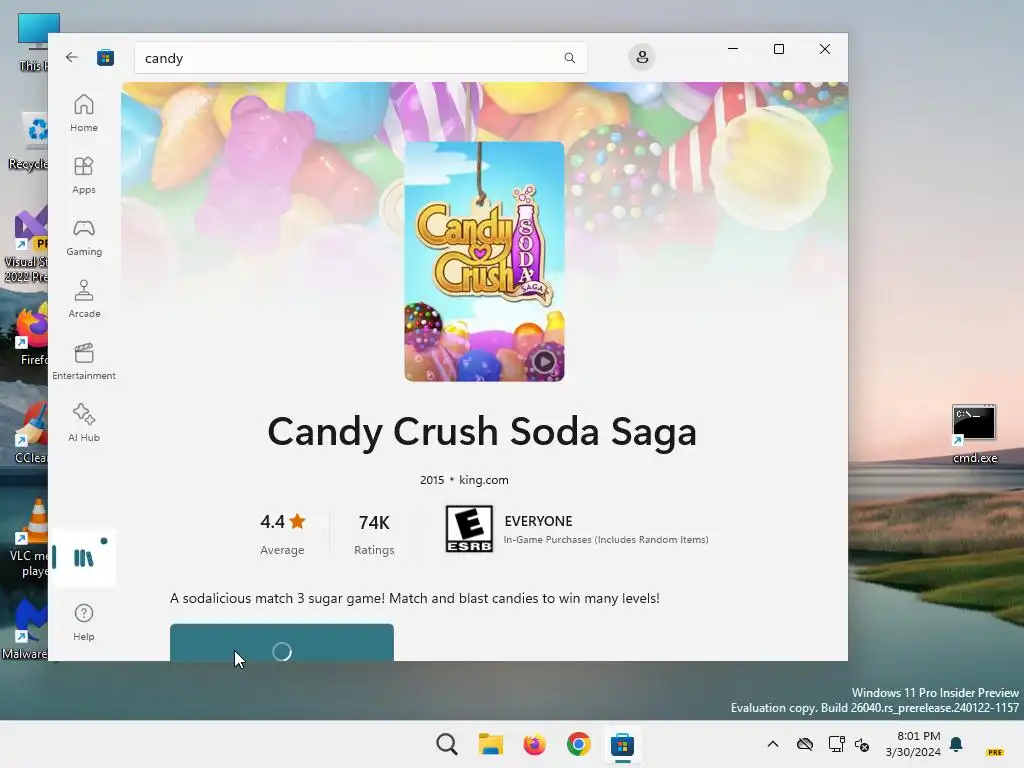The height and width of the screenshot is (768, 1024).
Task: Click the search magnifier icon in the search box
Action: pyautogui.click(x=569, y=58)
